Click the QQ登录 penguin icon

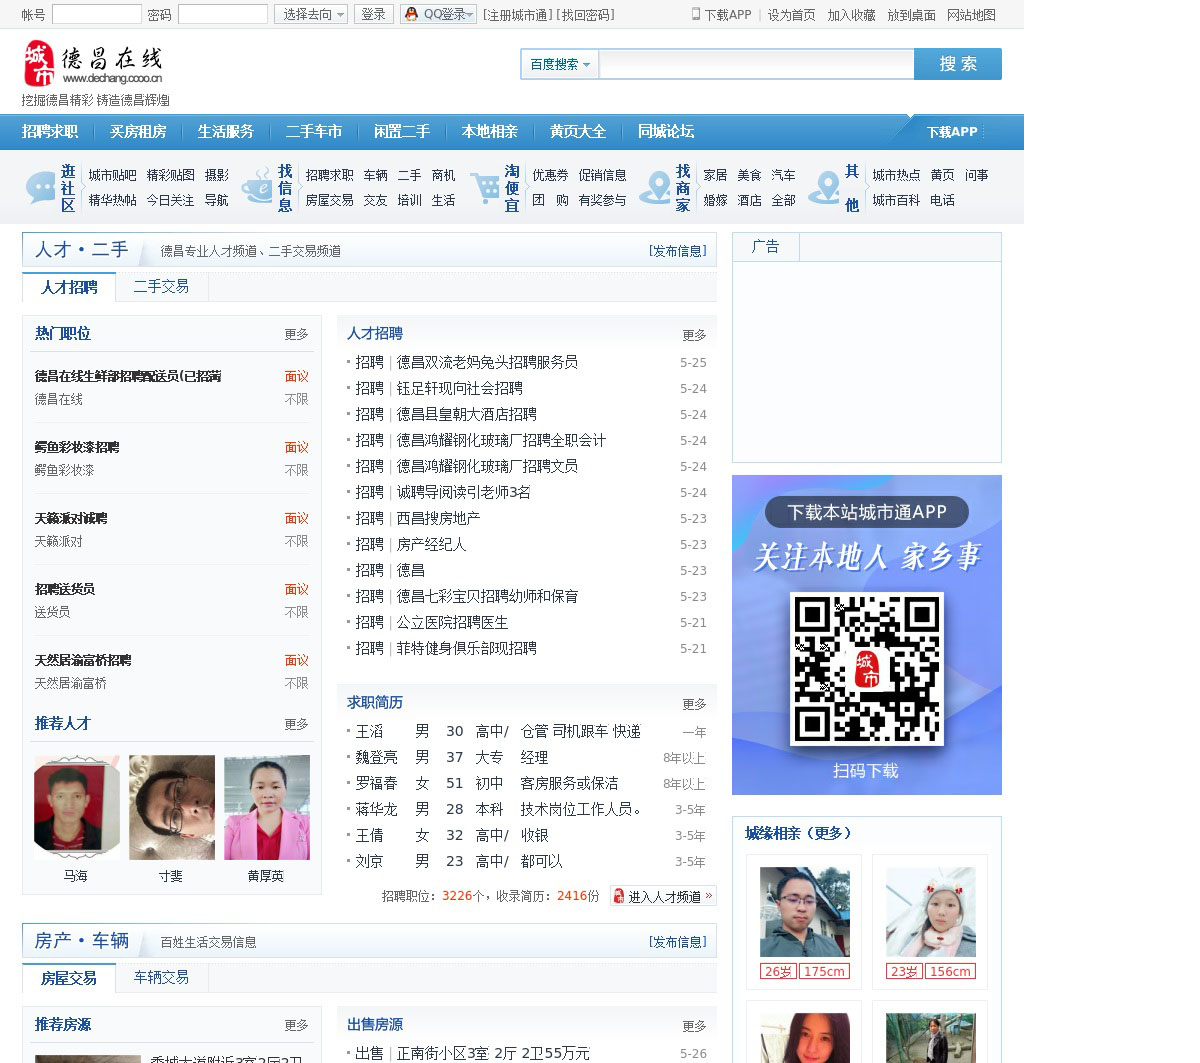(411, 14)
